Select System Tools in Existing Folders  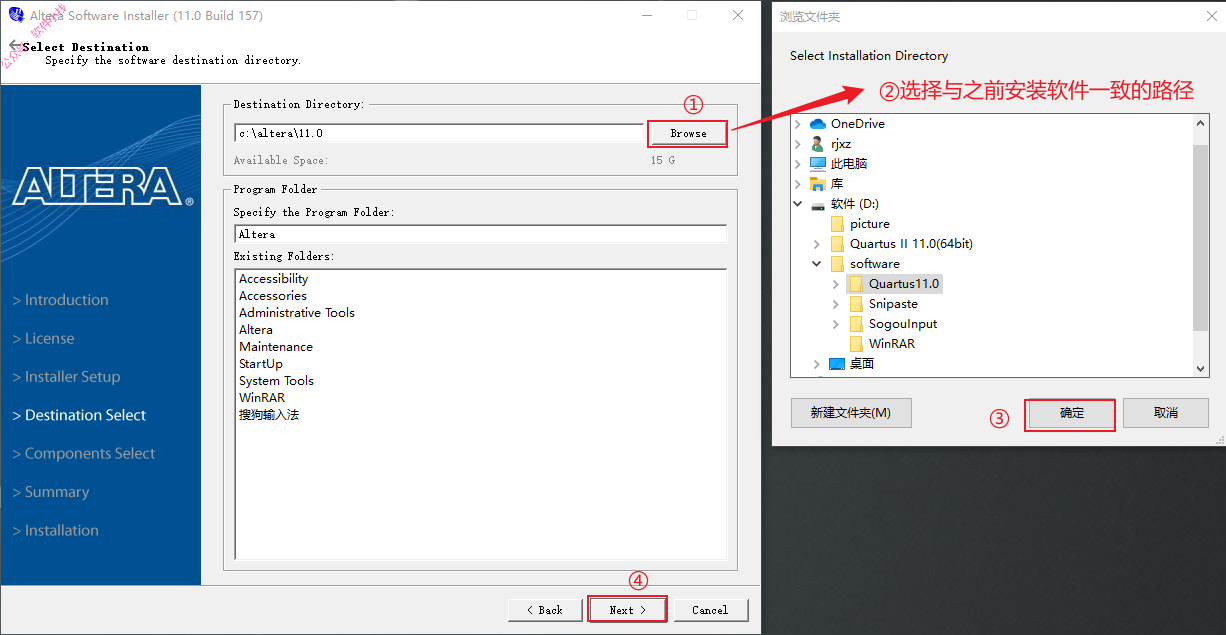(277, 381)
